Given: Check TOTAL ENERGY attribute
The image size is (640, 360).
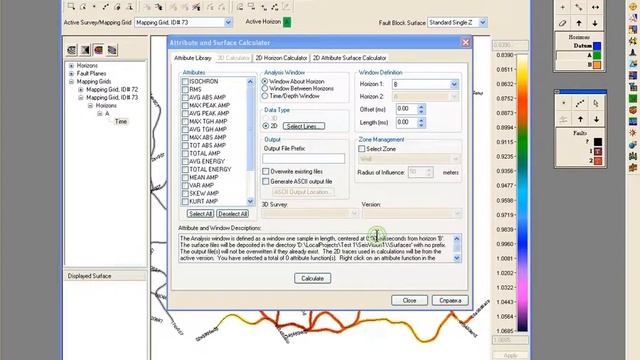Looking at the screenshot, I should [185, 169].
